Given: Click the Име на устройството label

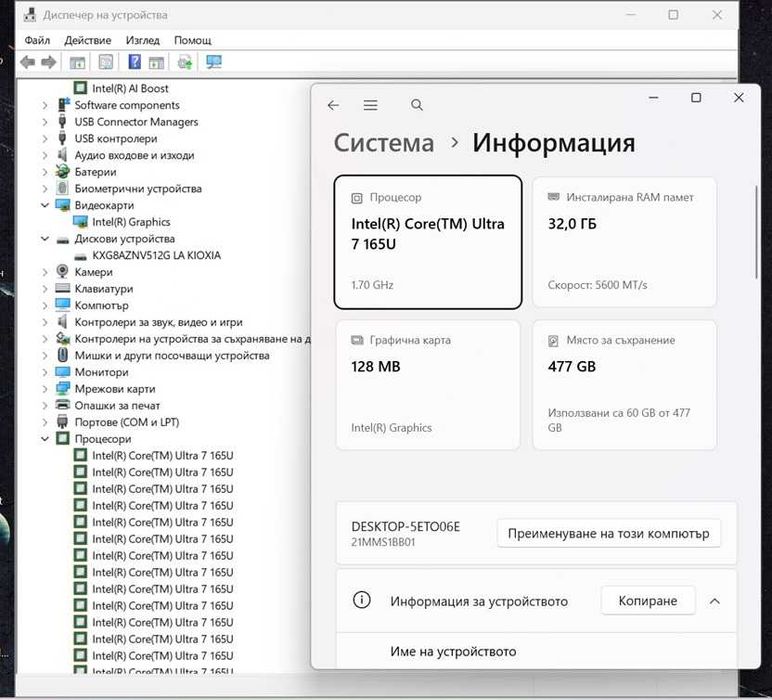Looking at the screenshot, I should coord(453,651).
